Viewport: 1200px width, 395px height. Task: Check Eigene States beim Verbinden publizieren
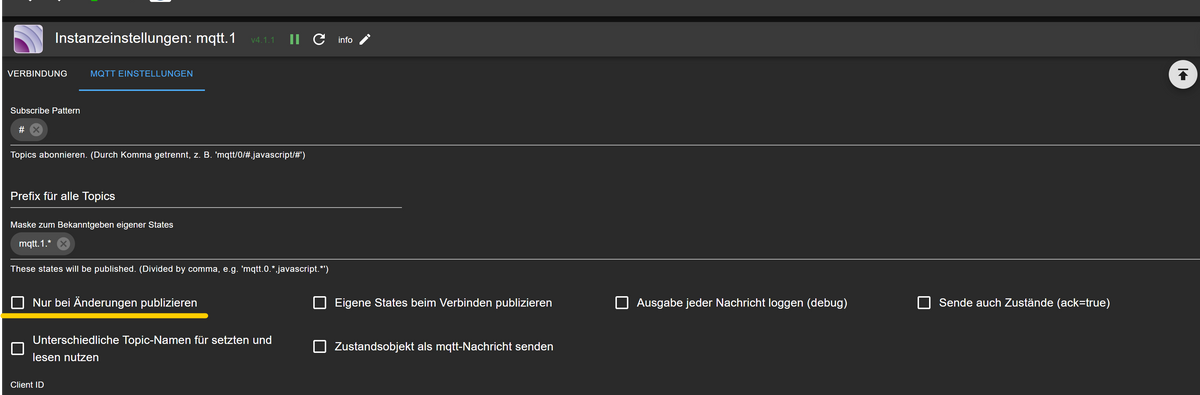(x=320, y=302)
